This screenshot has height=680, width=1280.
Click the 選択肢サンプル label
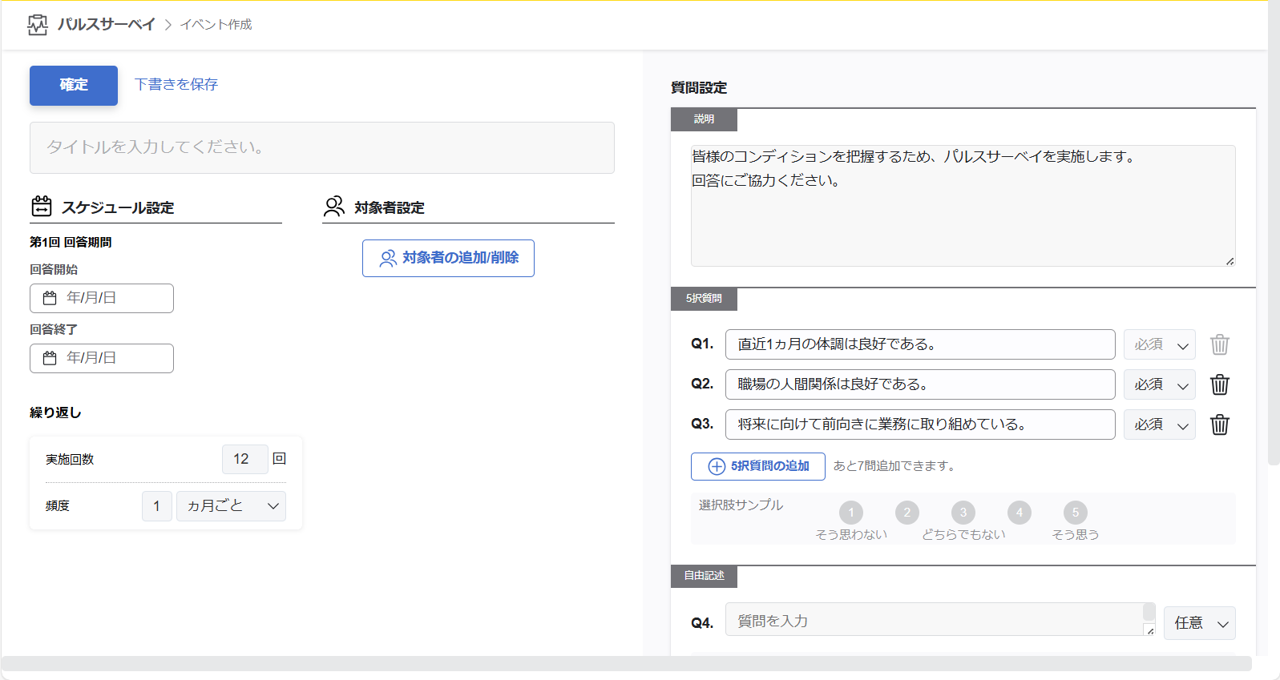[x=741, y=505]
